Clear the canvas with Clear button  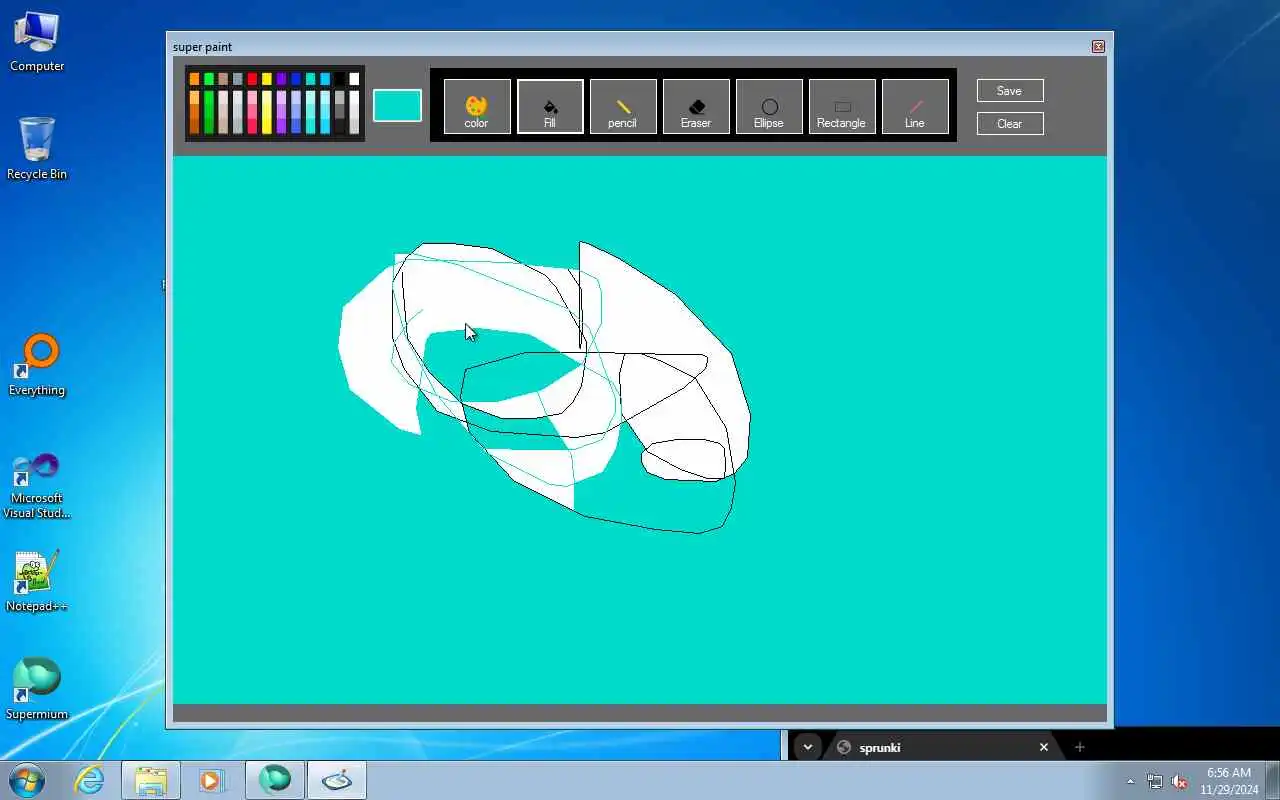(x=1010, y=124)
